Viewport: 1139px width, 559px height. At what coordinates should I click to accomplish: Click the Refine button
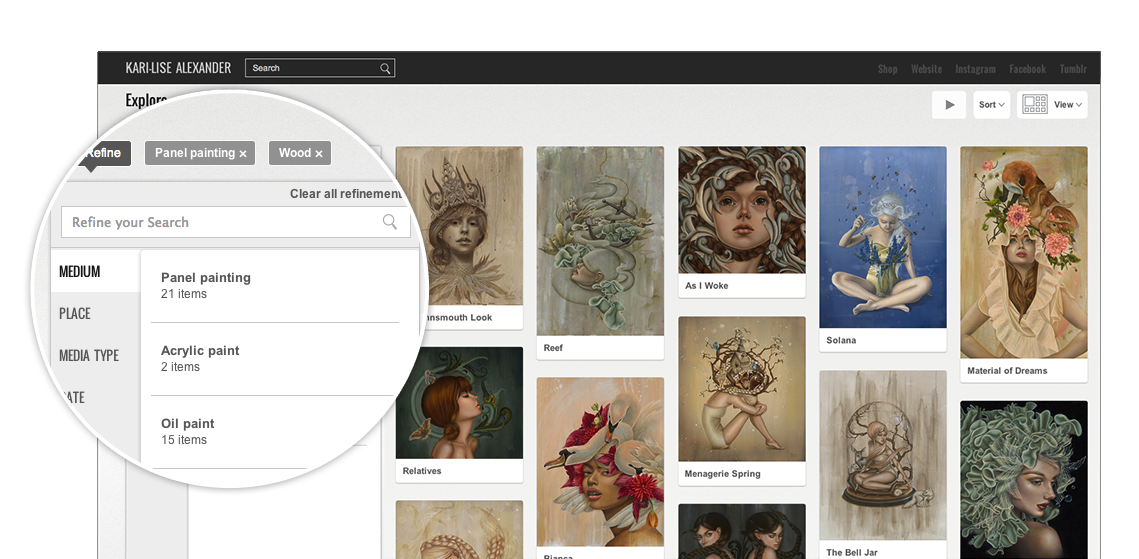click(x=107, y=153)
